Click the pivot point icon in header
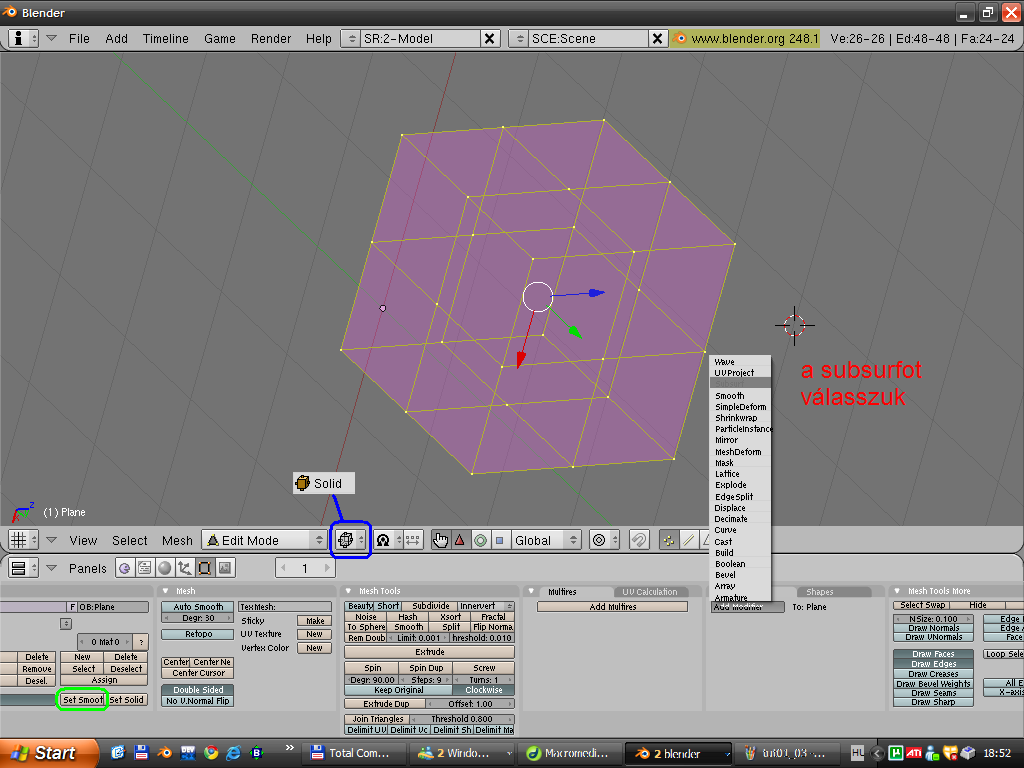This screenshot has width=1024, height=768. (x=382, y=540)
